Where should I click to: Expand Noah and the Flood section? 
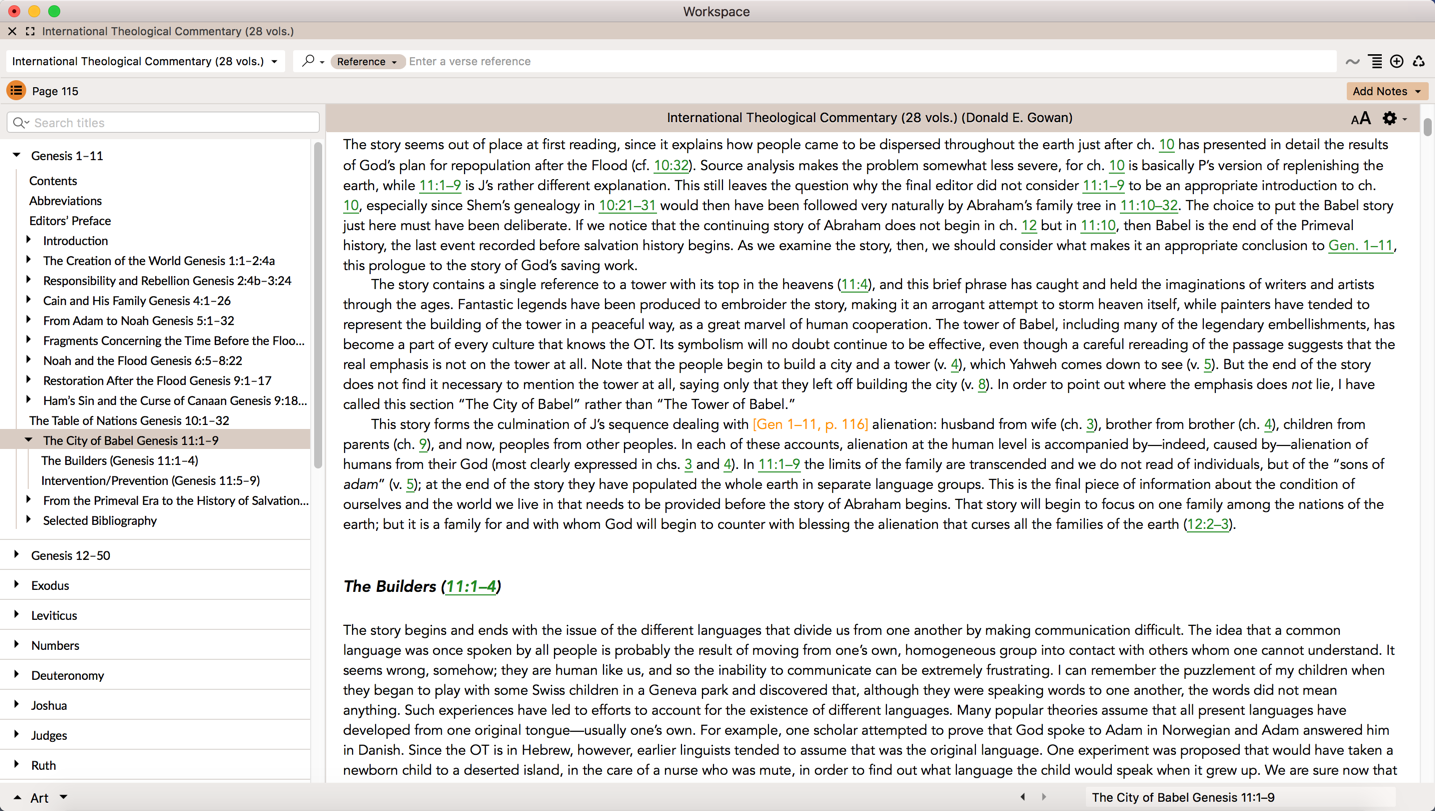pos(29,361)
